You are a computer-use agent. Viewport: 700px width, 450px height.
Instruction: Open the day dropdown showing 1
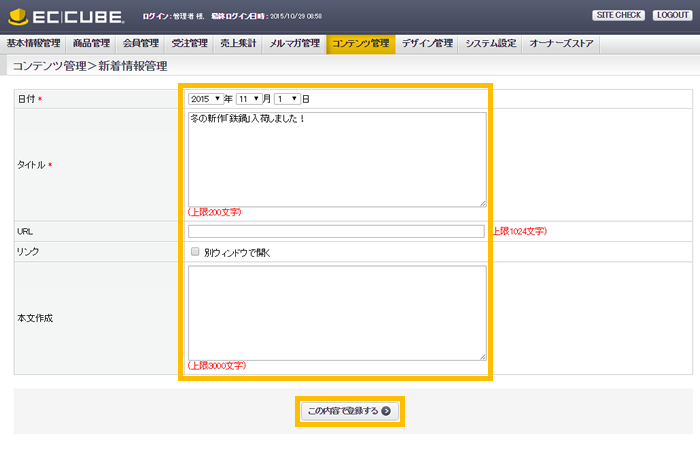pyautogui.click(x=287, y=99)
